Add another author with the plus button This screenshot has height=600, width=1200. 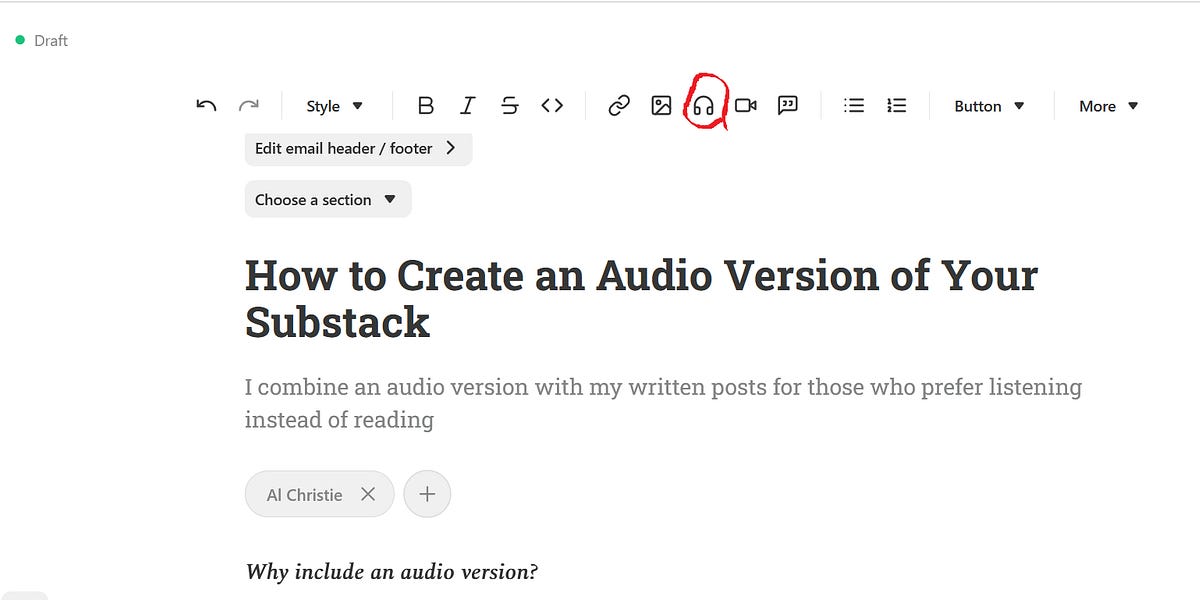[x=427, y=493]
